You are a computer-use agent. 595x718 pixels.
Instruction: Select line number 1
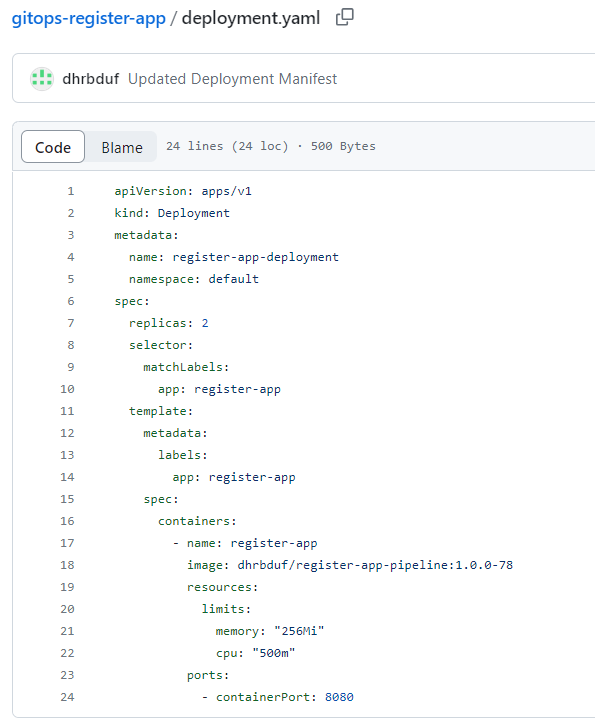point(71,191)
